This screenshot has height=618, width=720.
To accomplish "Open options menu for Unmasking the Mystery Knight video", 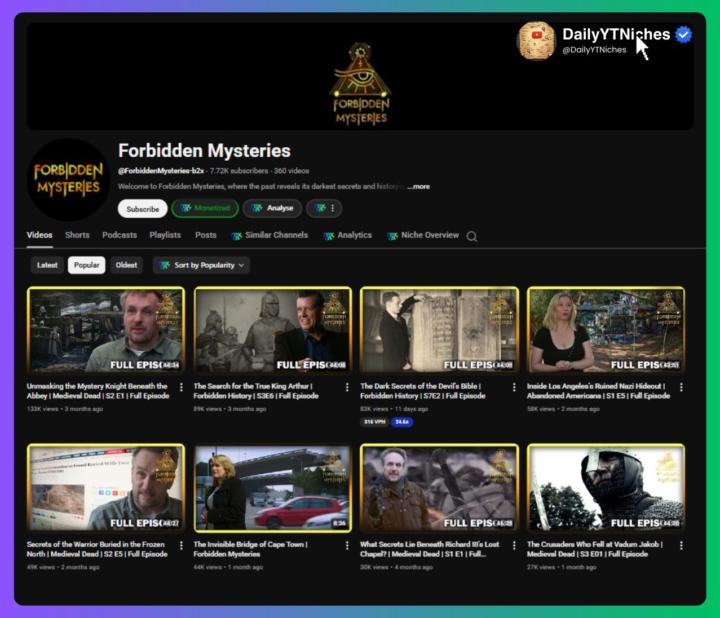I will 181,387.
